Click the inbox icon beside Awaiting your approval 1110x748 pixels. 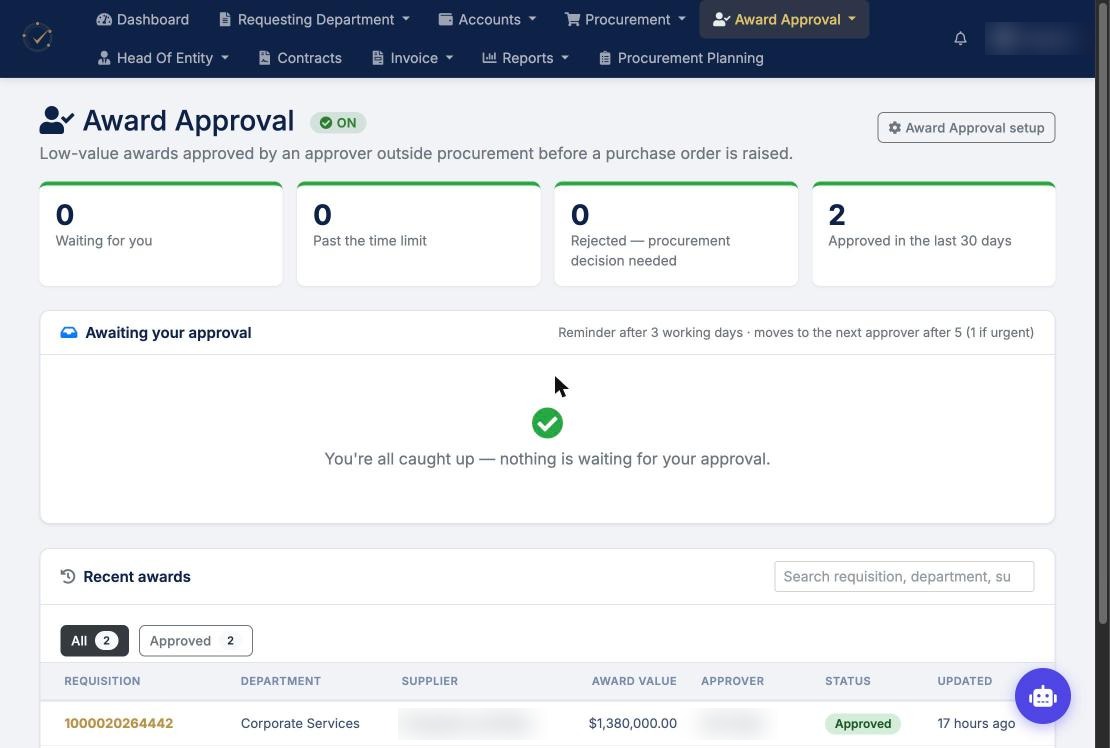[x=69, y=333]
